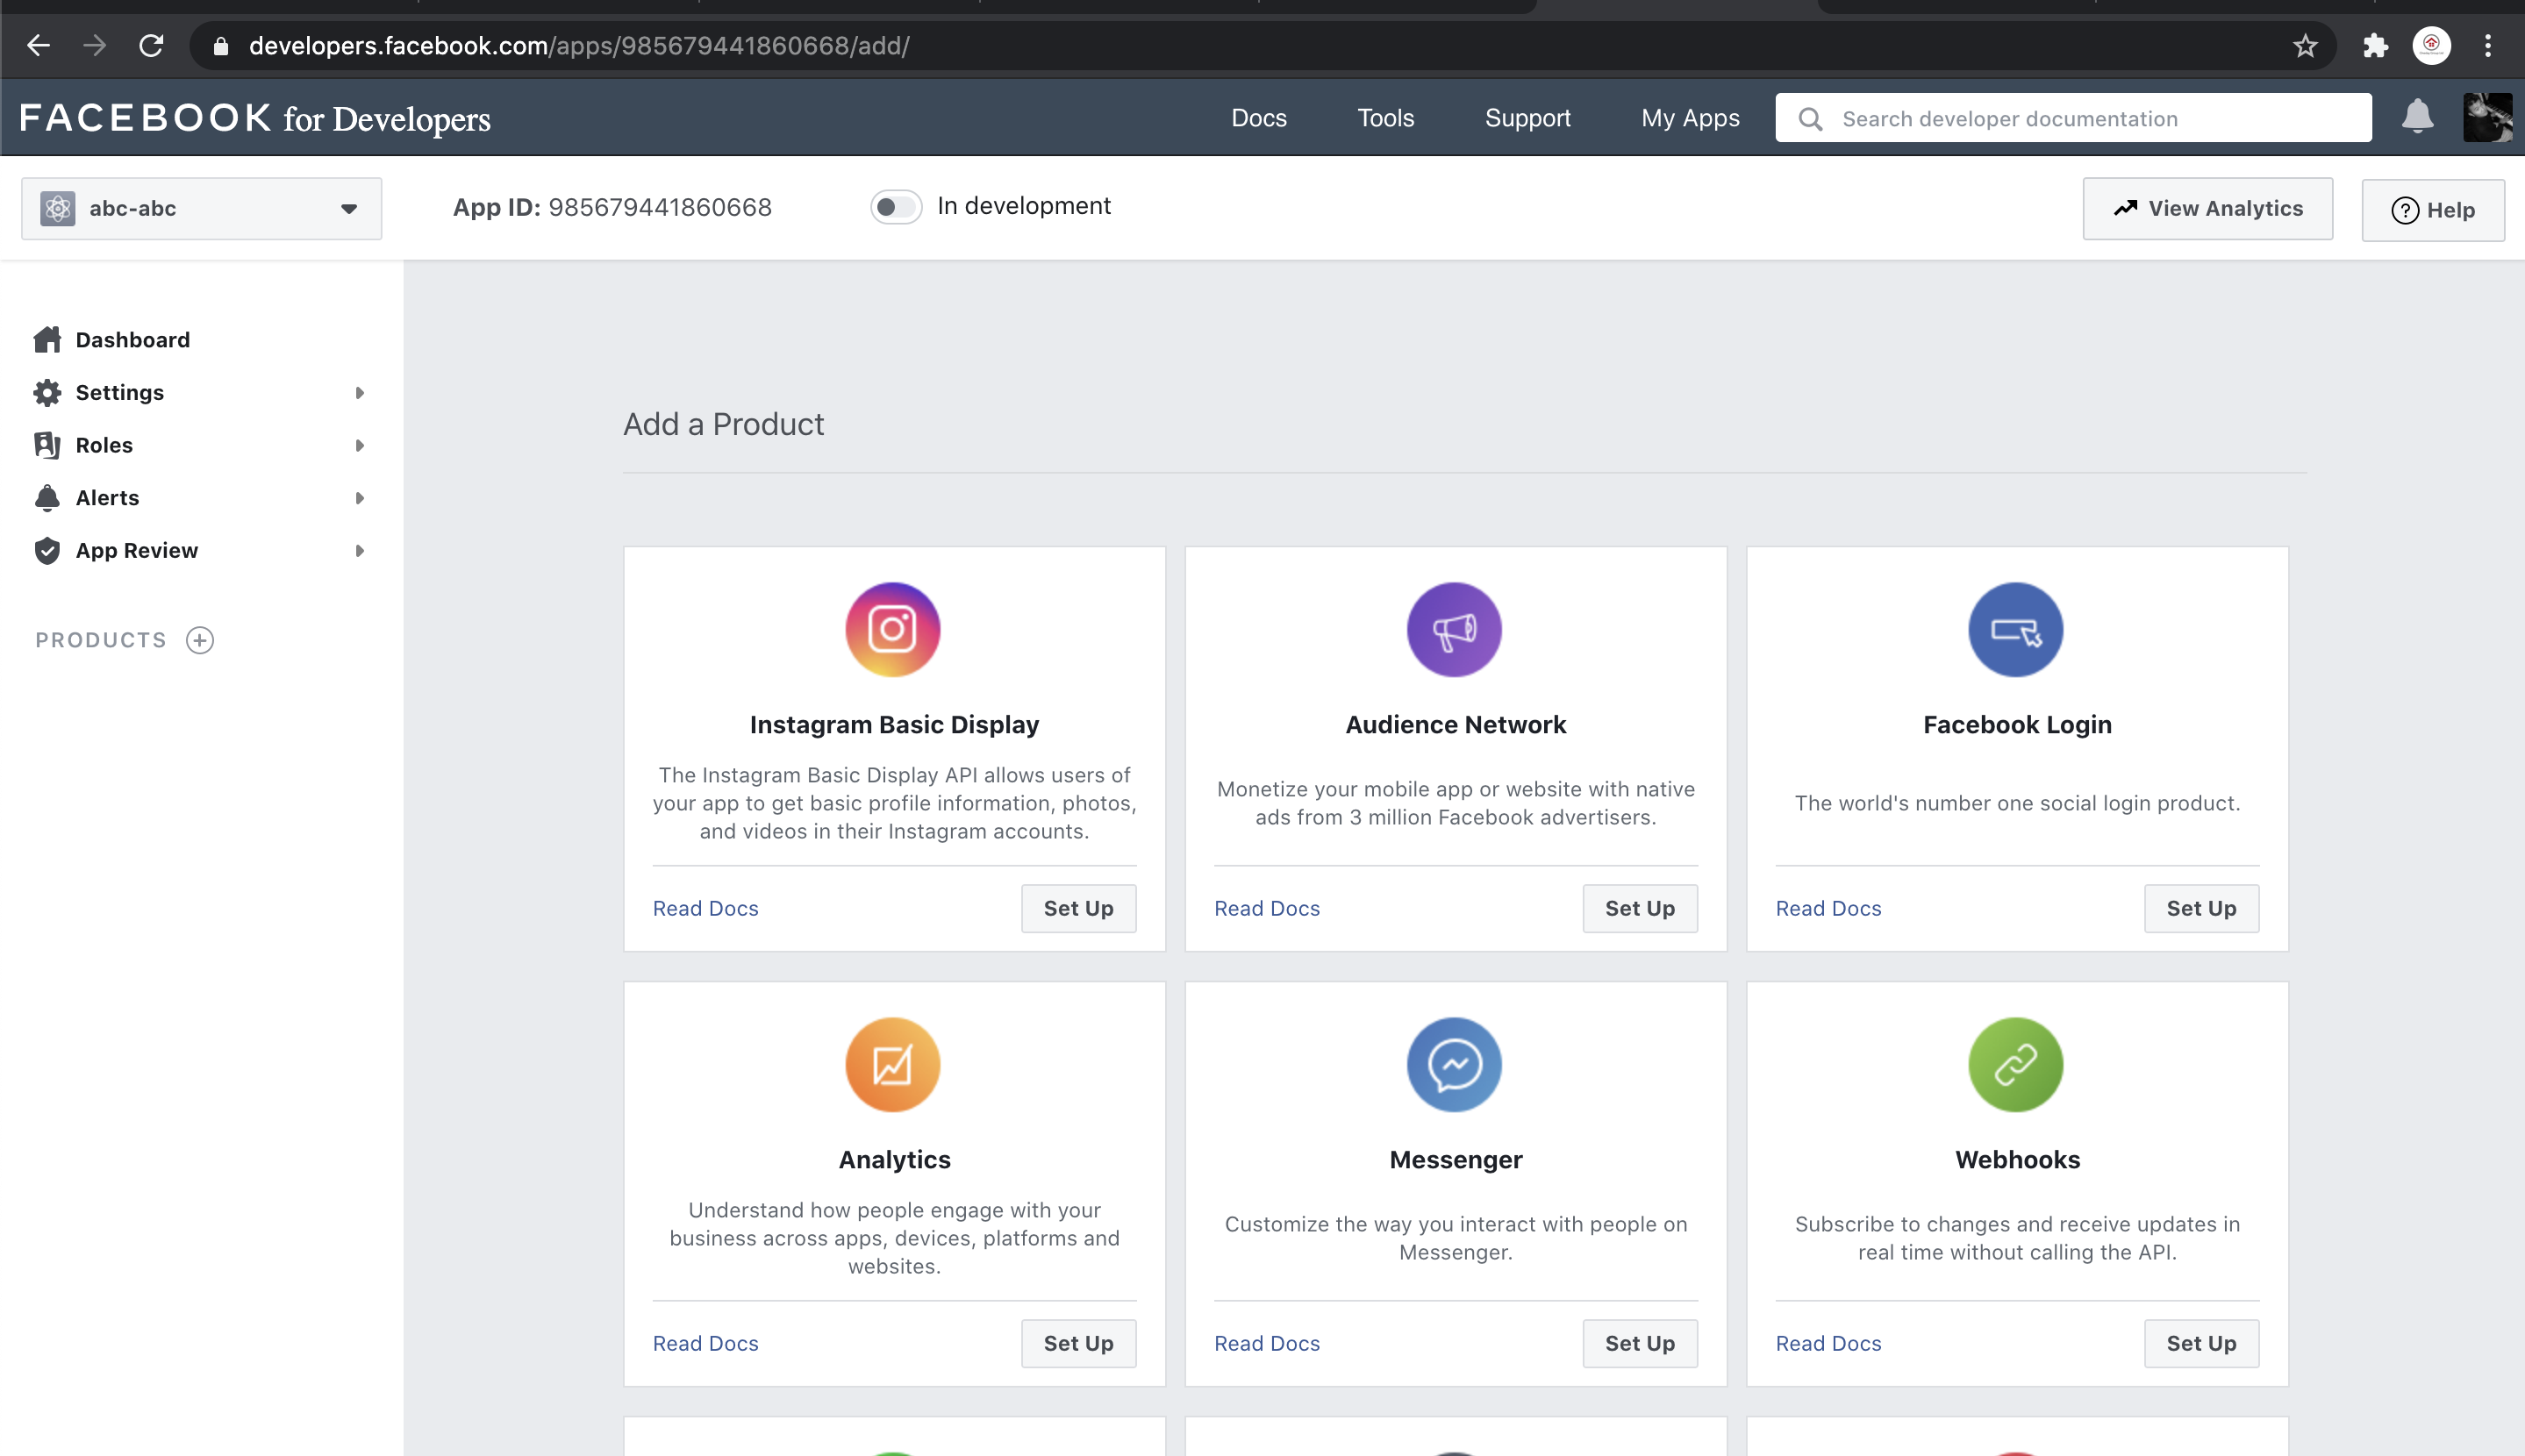This screenshot has width=2525, height=1456.
Task: Click the View Analytics button
Action: [x=2208, y=208]
